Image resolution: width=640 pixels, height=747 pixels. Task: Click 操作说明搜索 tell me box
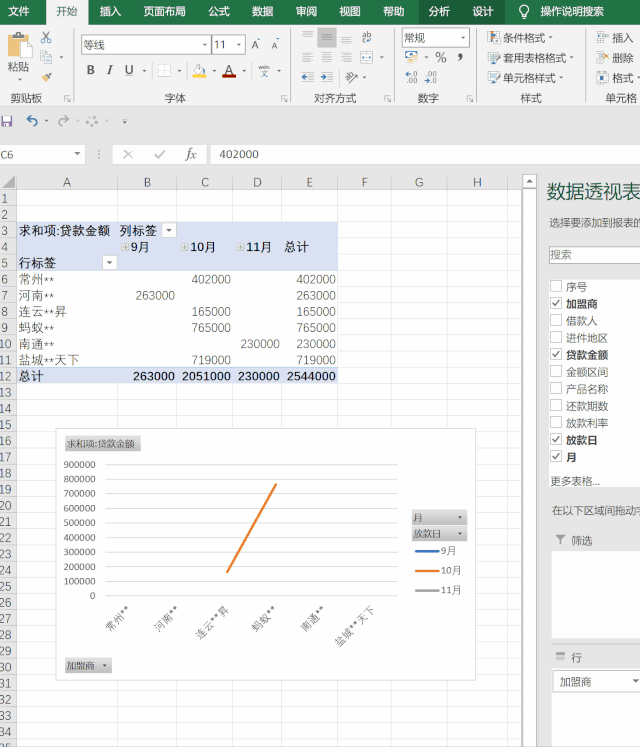tap(571, 11)
